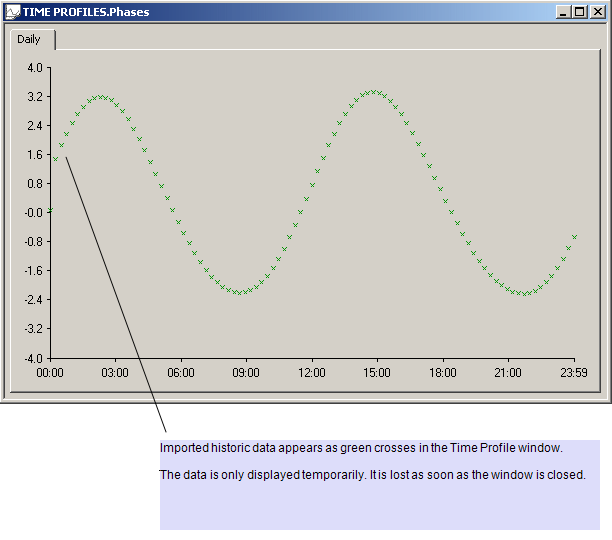612x540 pixels.
Task: Click the 23:59 time axis label
Action: pos(573,373)
